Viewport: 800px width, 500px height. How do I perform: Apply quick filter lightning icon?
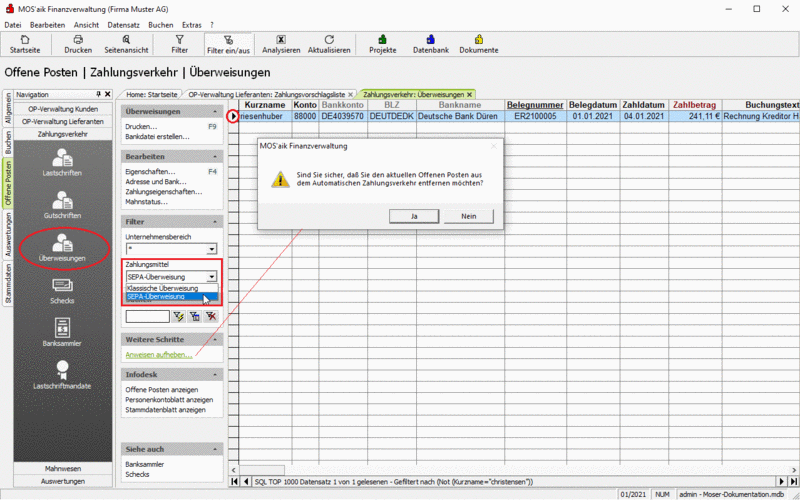tap(179, 317)
